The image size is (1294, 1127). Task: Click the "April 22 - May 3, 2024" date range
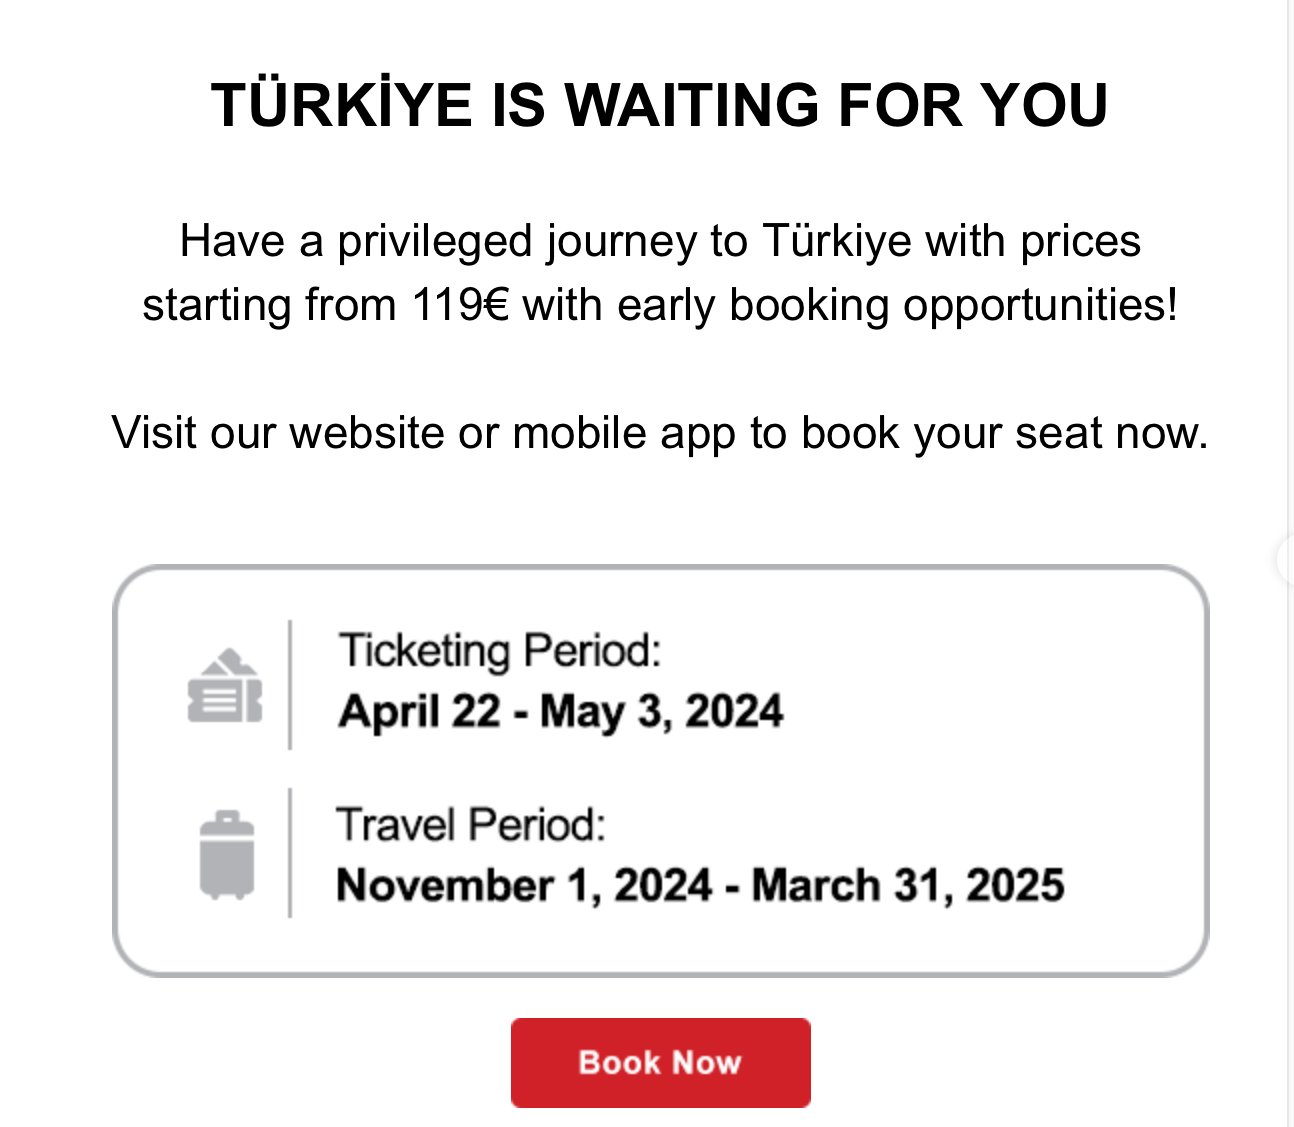click(x=561, y=712)
